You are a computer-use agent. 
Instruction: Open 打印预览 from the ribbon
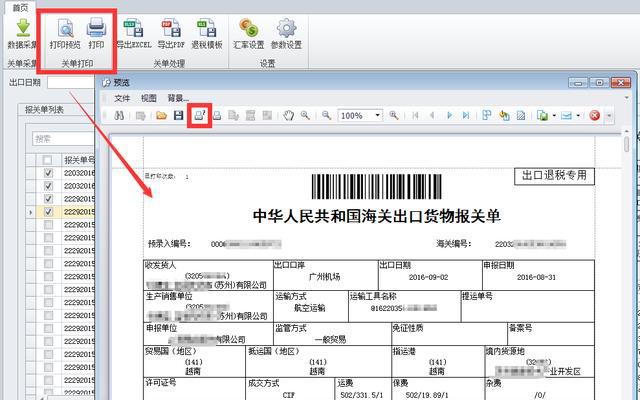point(65,34)
